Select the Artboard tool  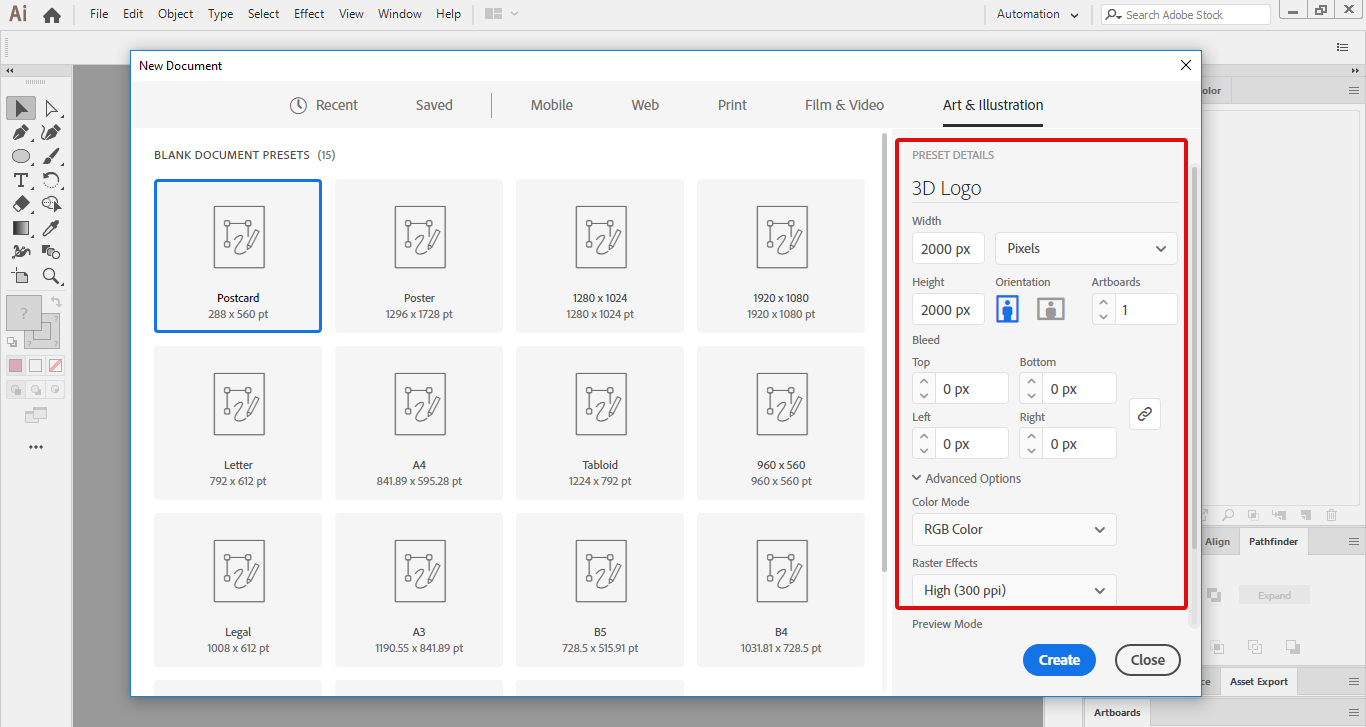click(21, 276)
